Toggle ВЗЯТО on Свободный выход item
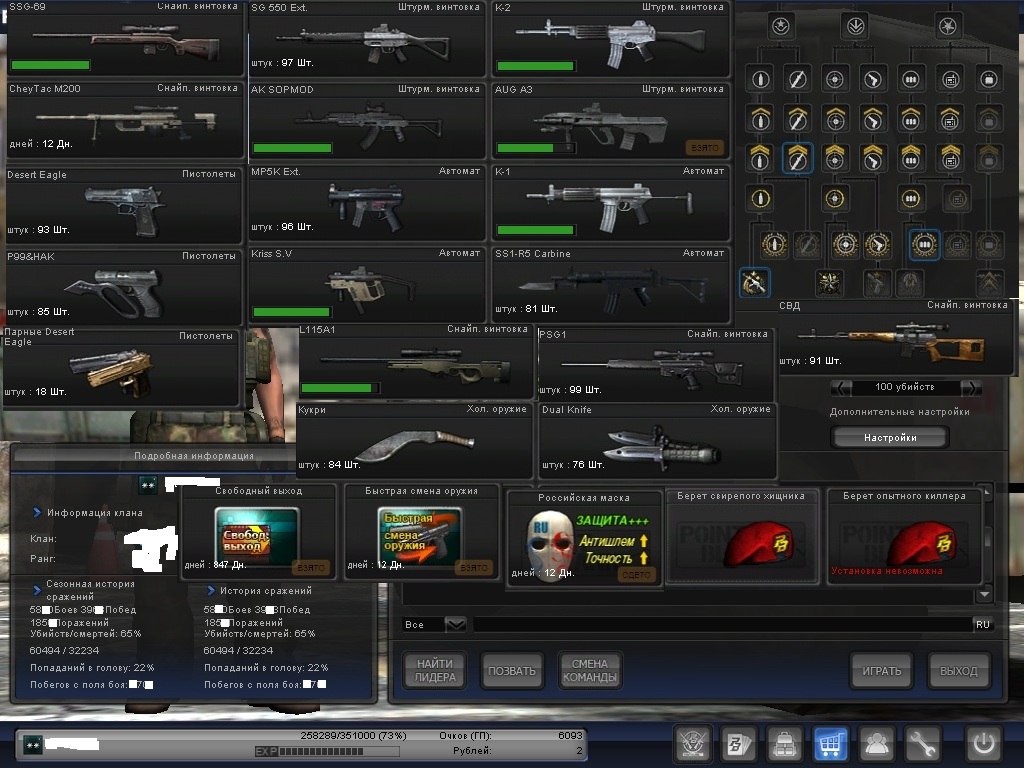Viewport: 1024px width, 768px height. click(311, 568)
